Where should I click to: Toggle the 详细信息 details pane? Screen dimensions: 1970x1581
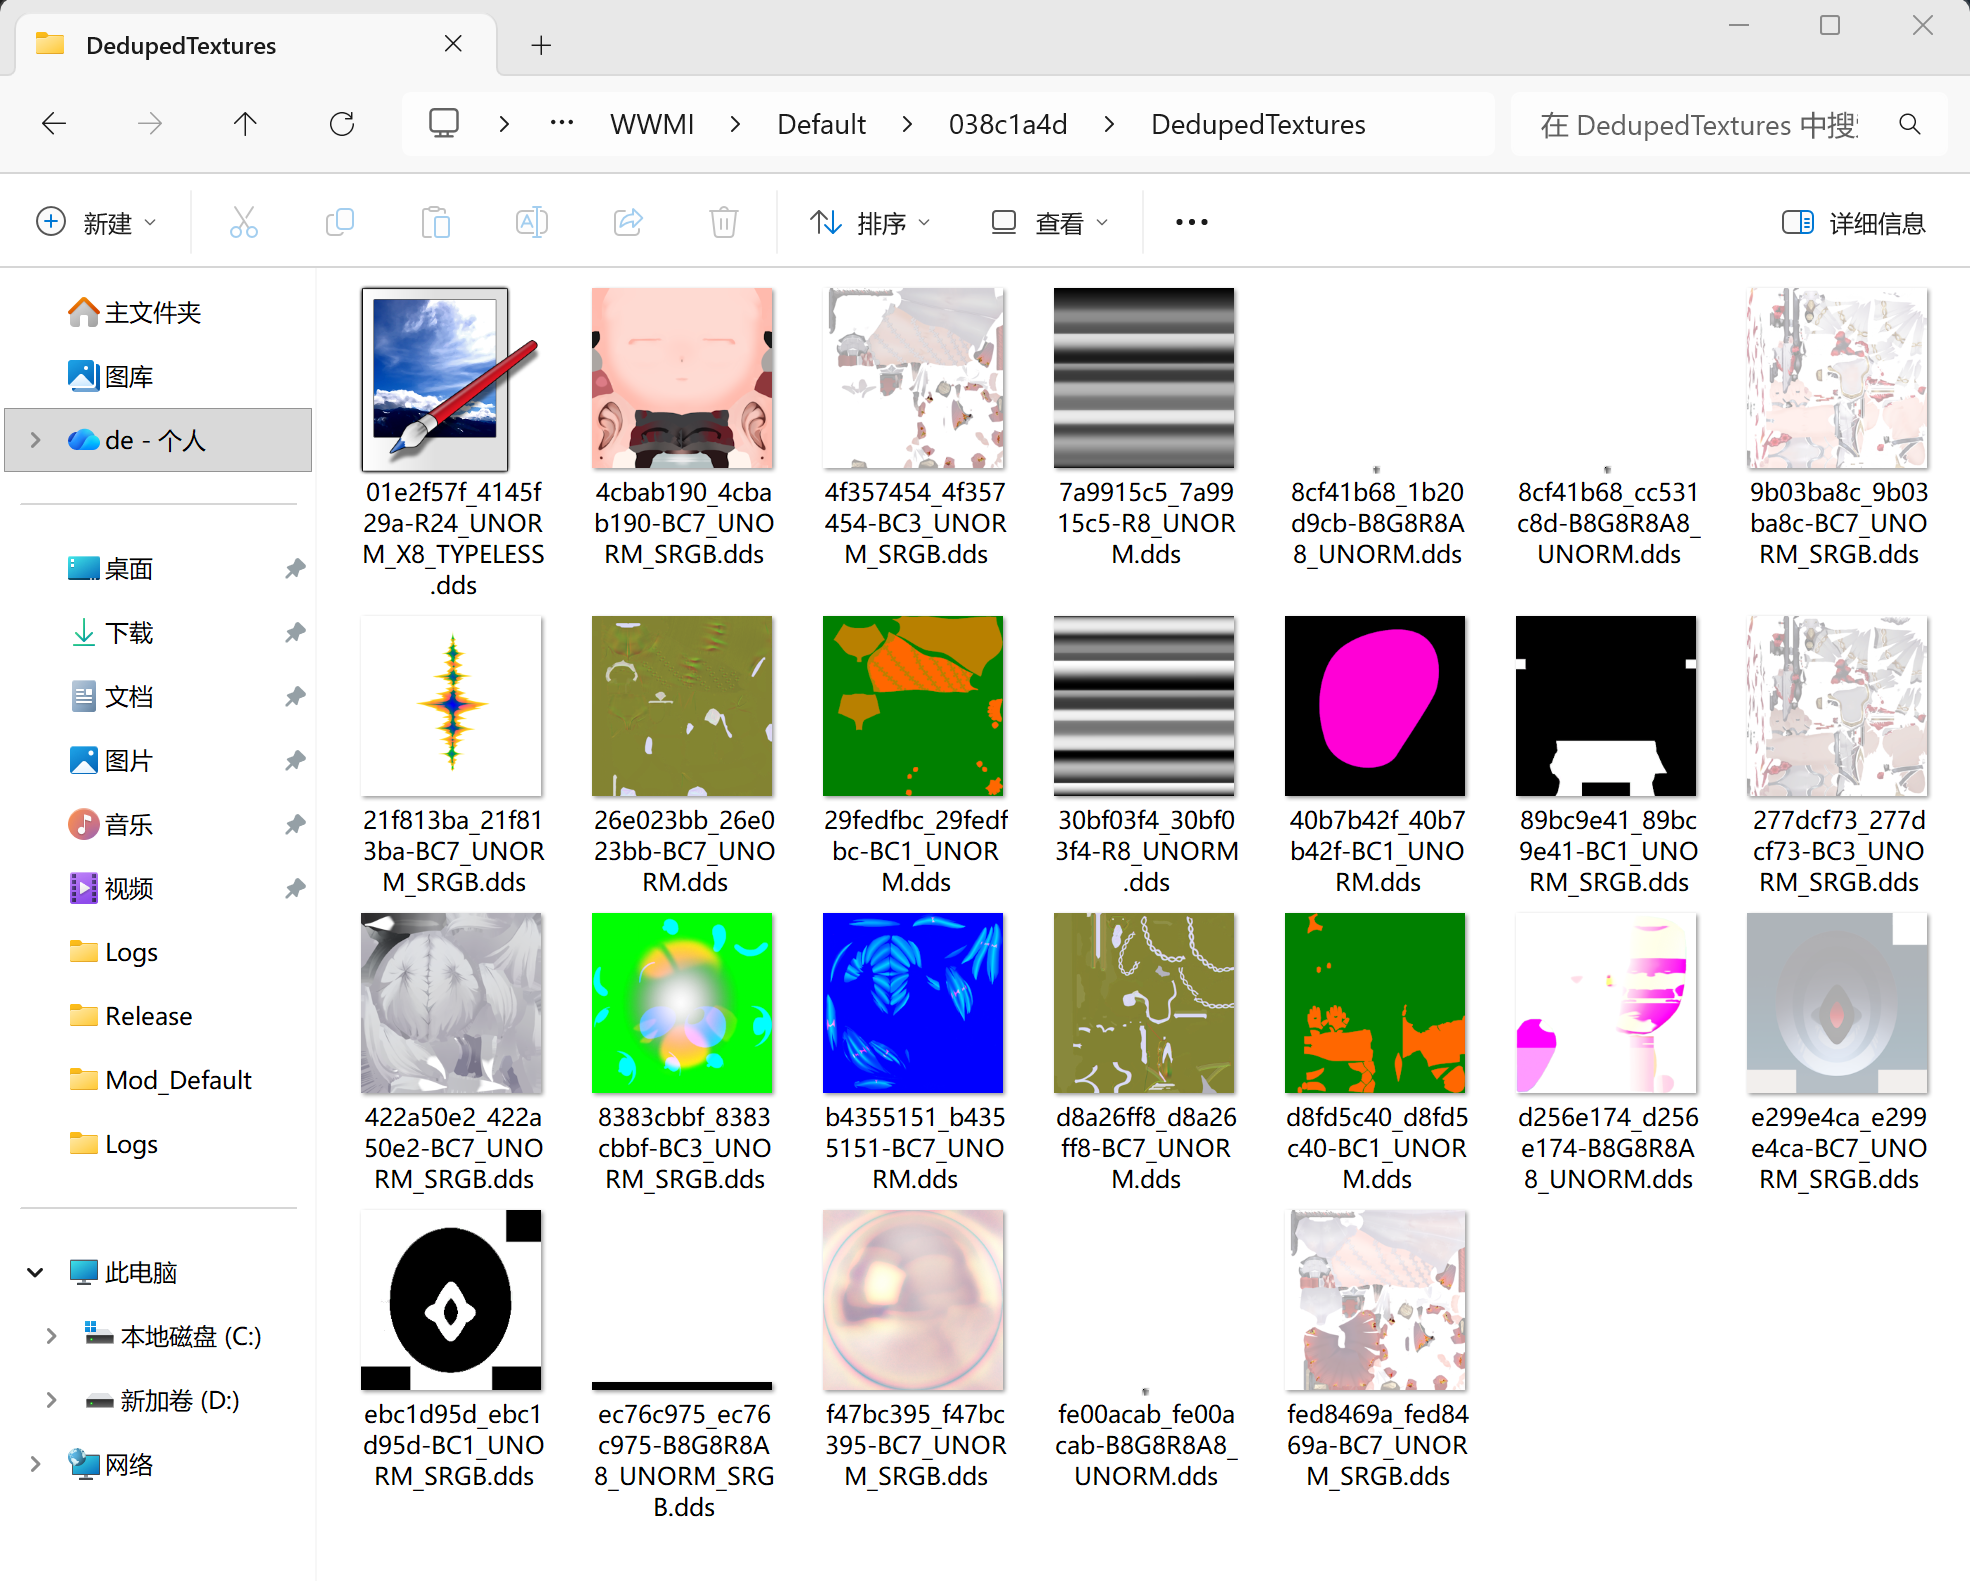[1853, 222]
